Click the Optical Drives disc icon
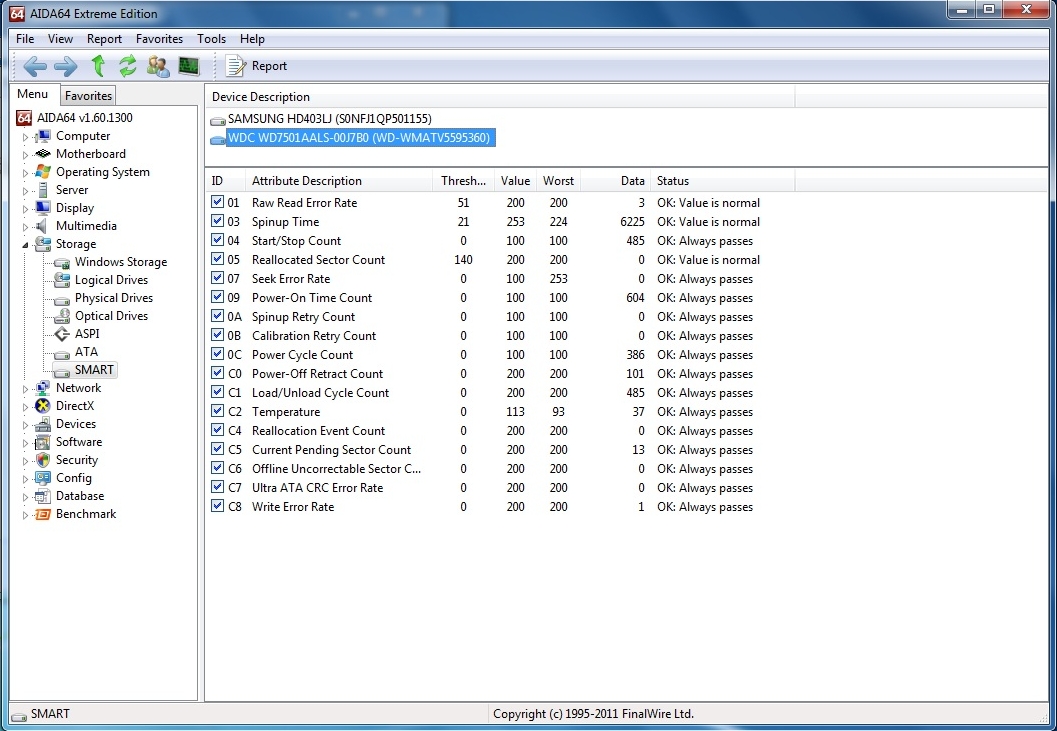The image size is (1057, 731). tap(62, 316)
